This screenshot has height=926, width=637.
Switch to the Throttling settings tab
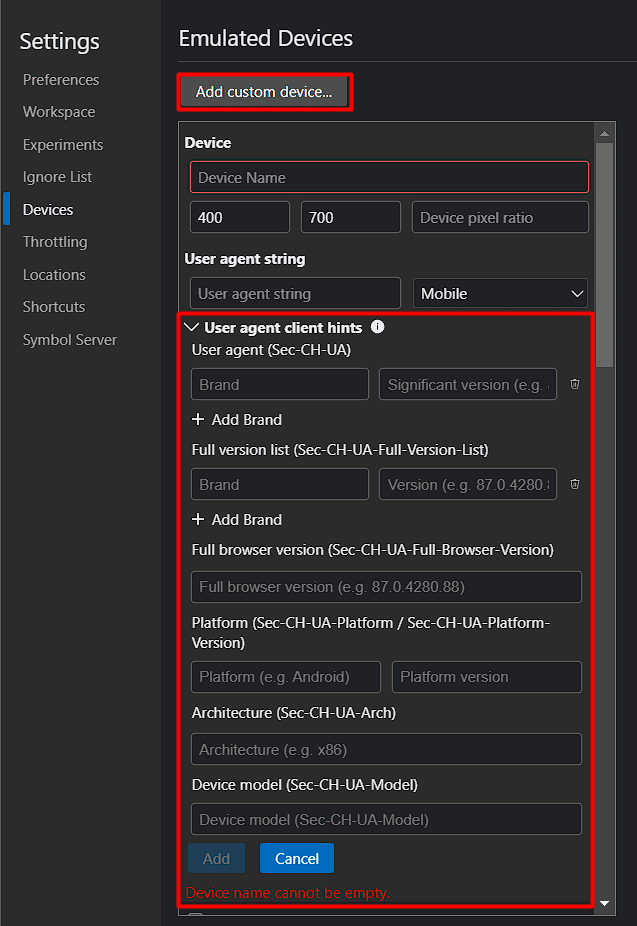[55, 242]
